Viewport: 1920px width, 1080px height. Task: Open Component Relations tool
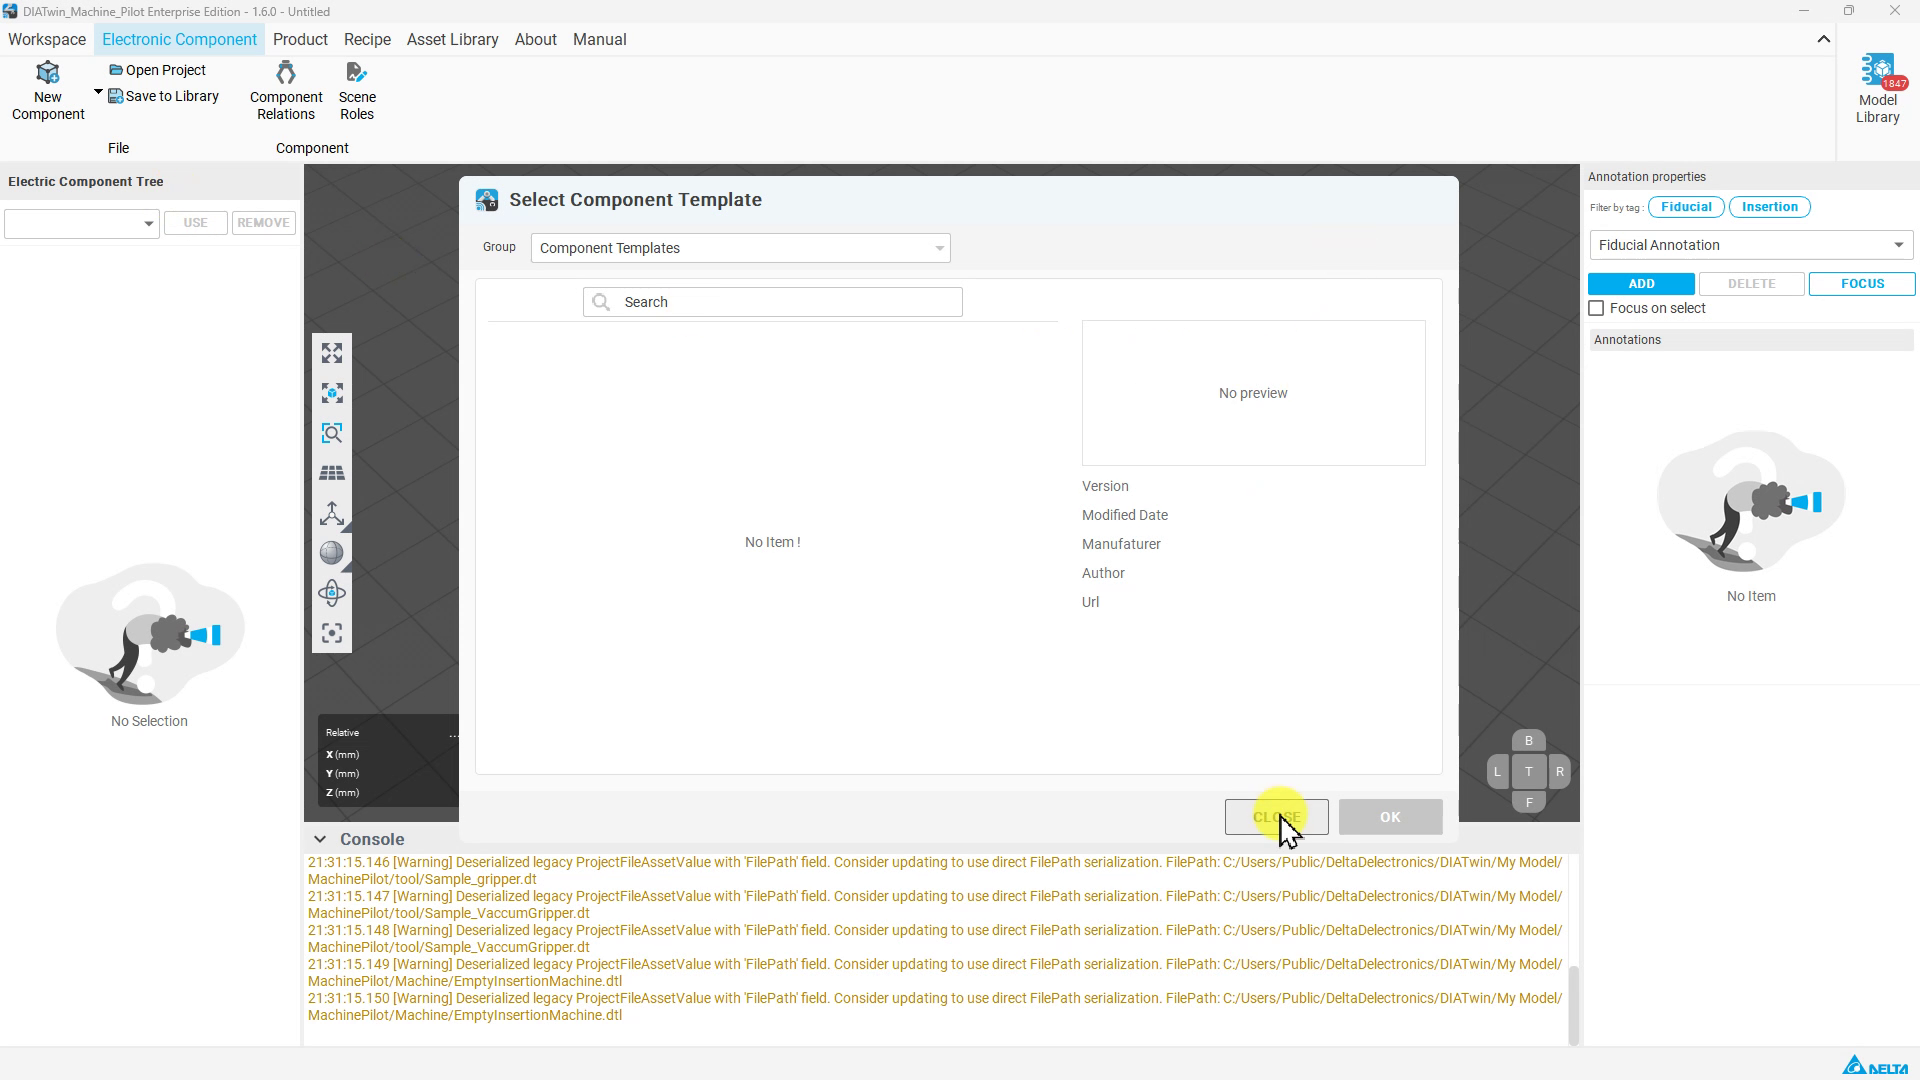[x=286, y=91]
